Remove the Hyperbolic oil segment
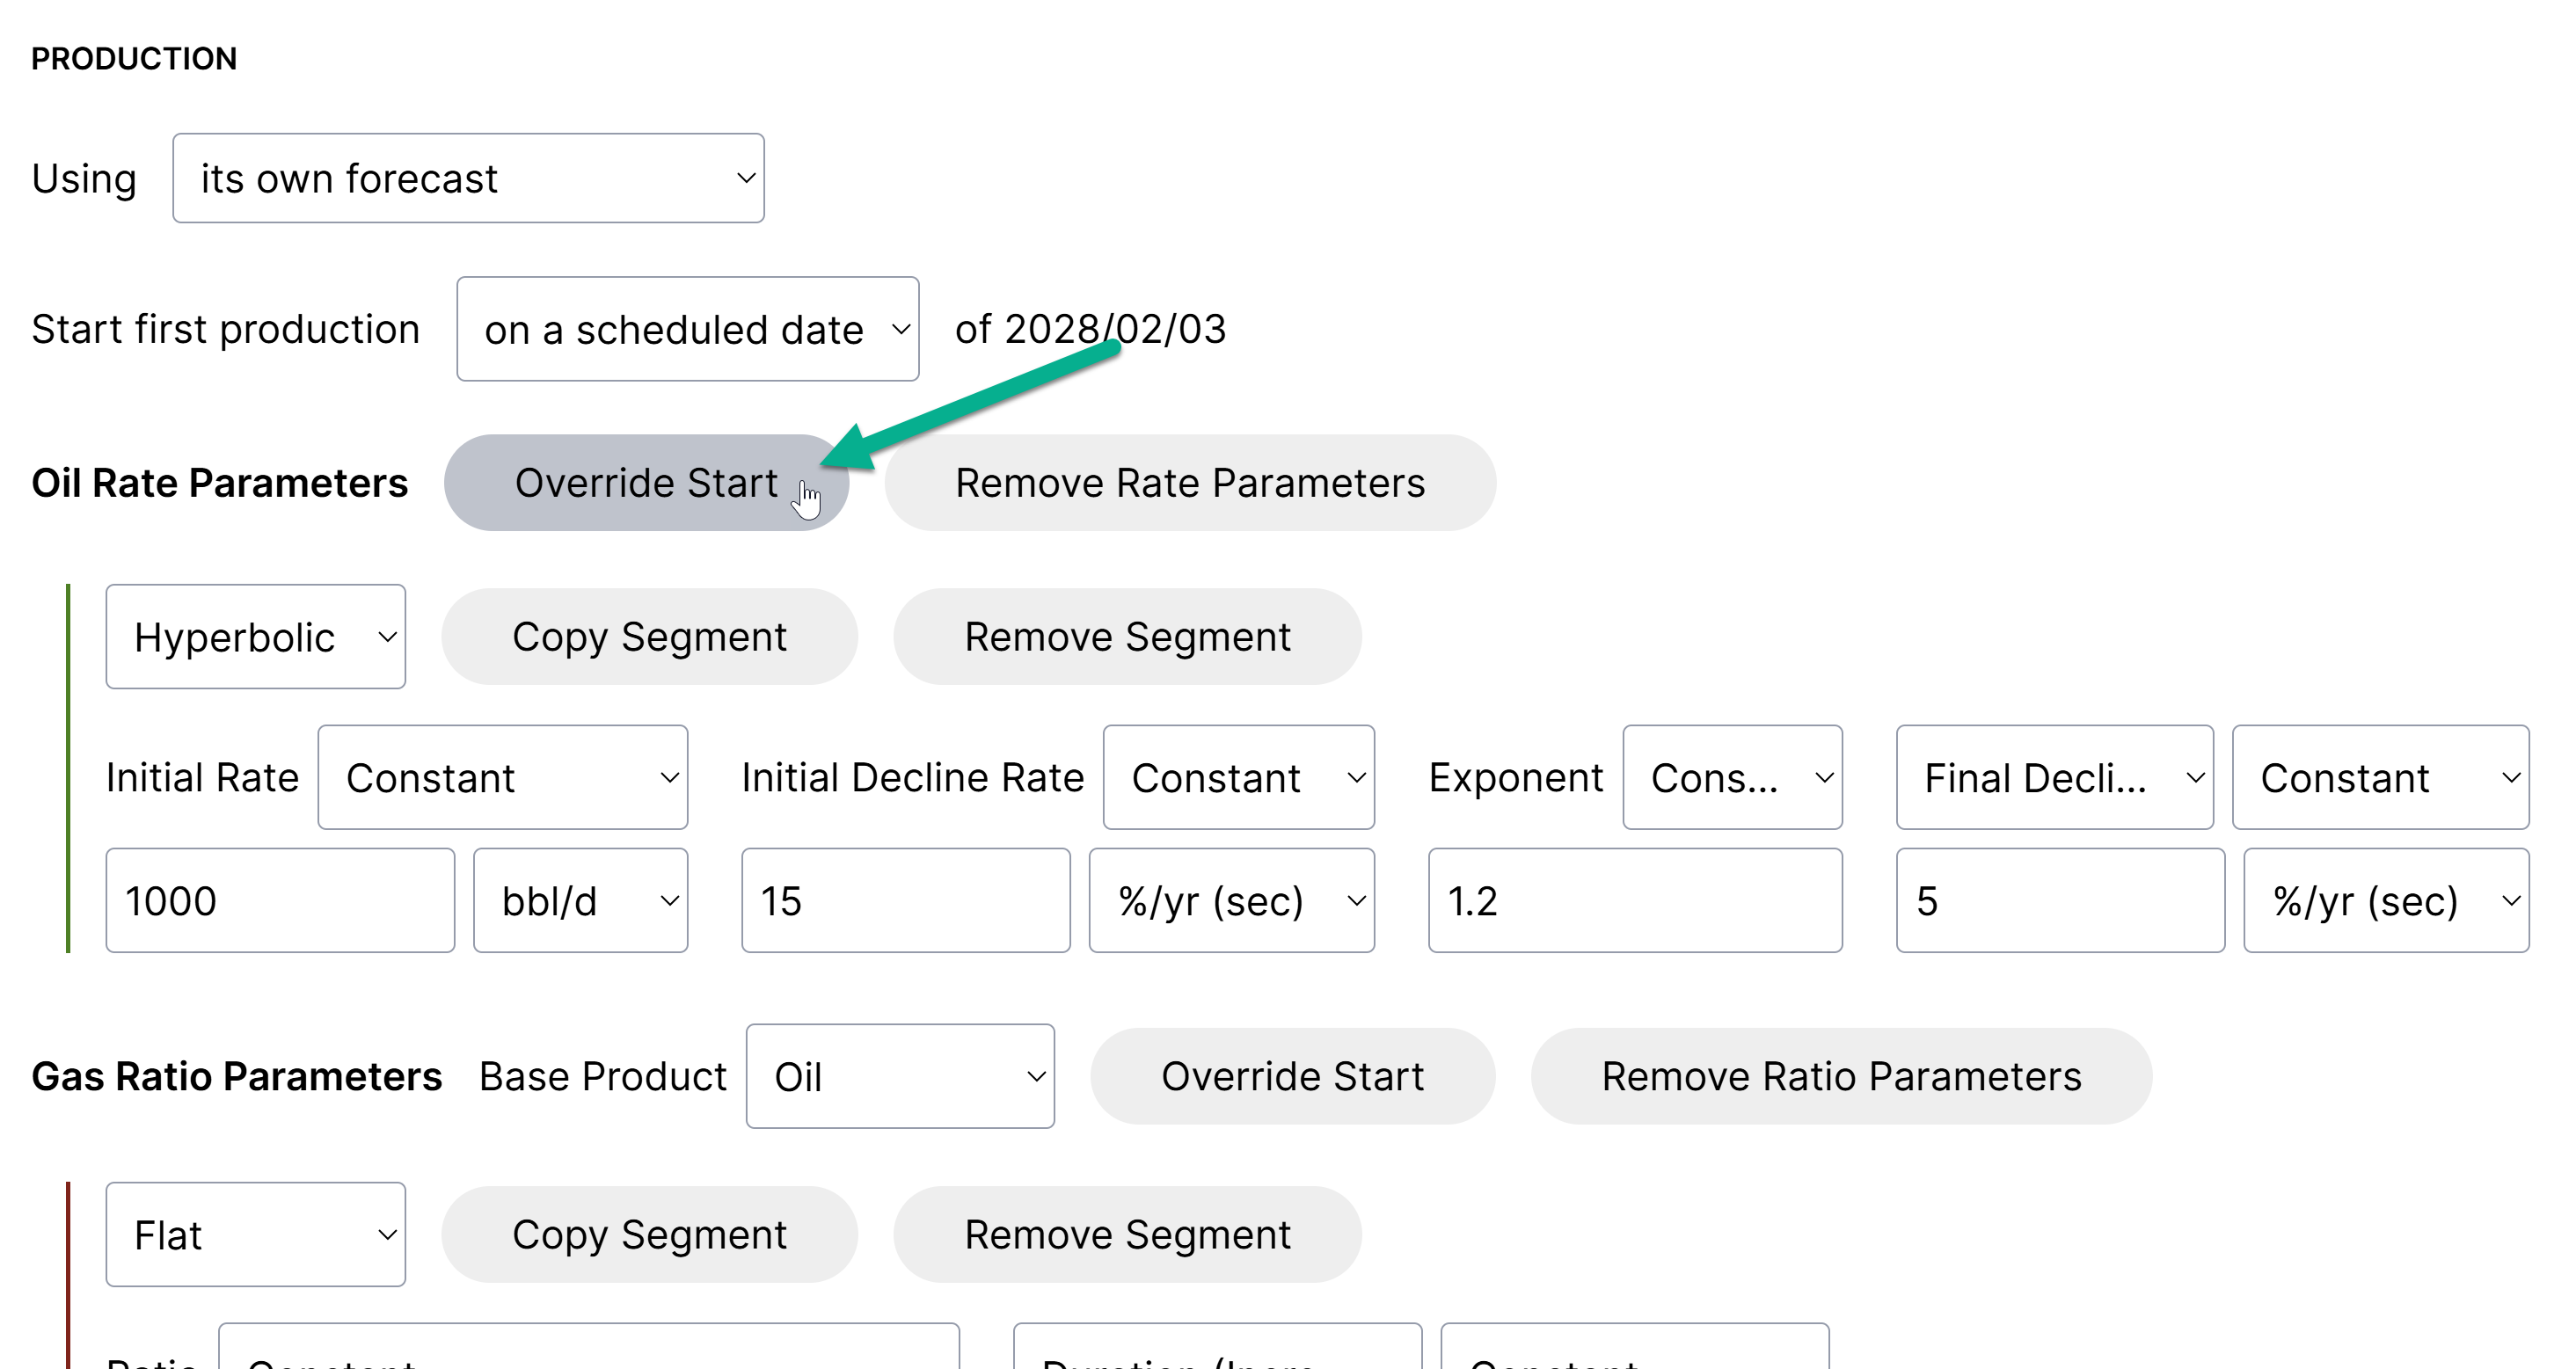 click(1127, 637)
